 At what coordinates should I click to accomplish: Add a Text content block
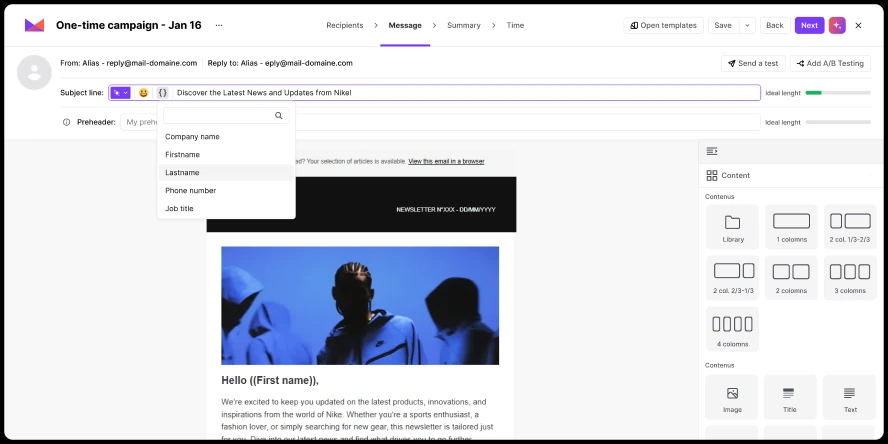pos(849,397)
